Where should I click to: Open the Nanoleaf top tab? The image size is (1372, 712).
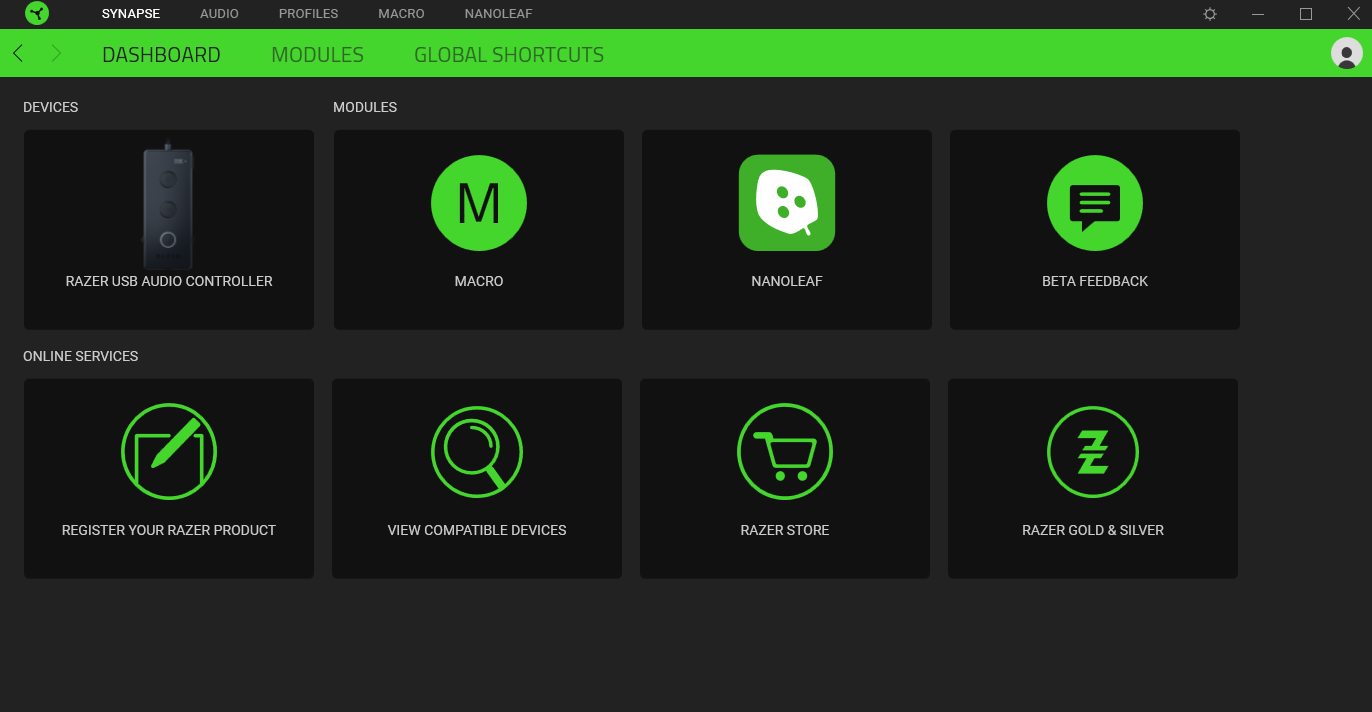(x=498, y=14)
